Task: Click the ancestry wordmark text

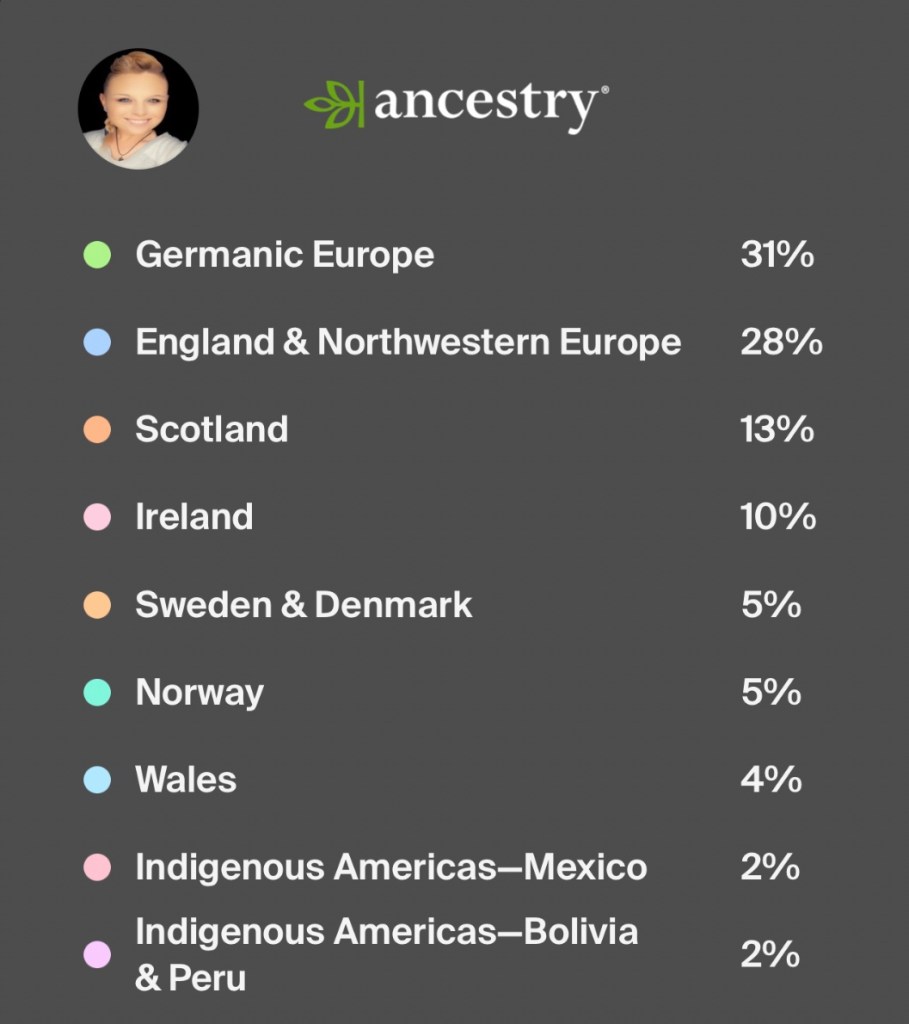Action: pyautogui.click(x=487, y=105)
